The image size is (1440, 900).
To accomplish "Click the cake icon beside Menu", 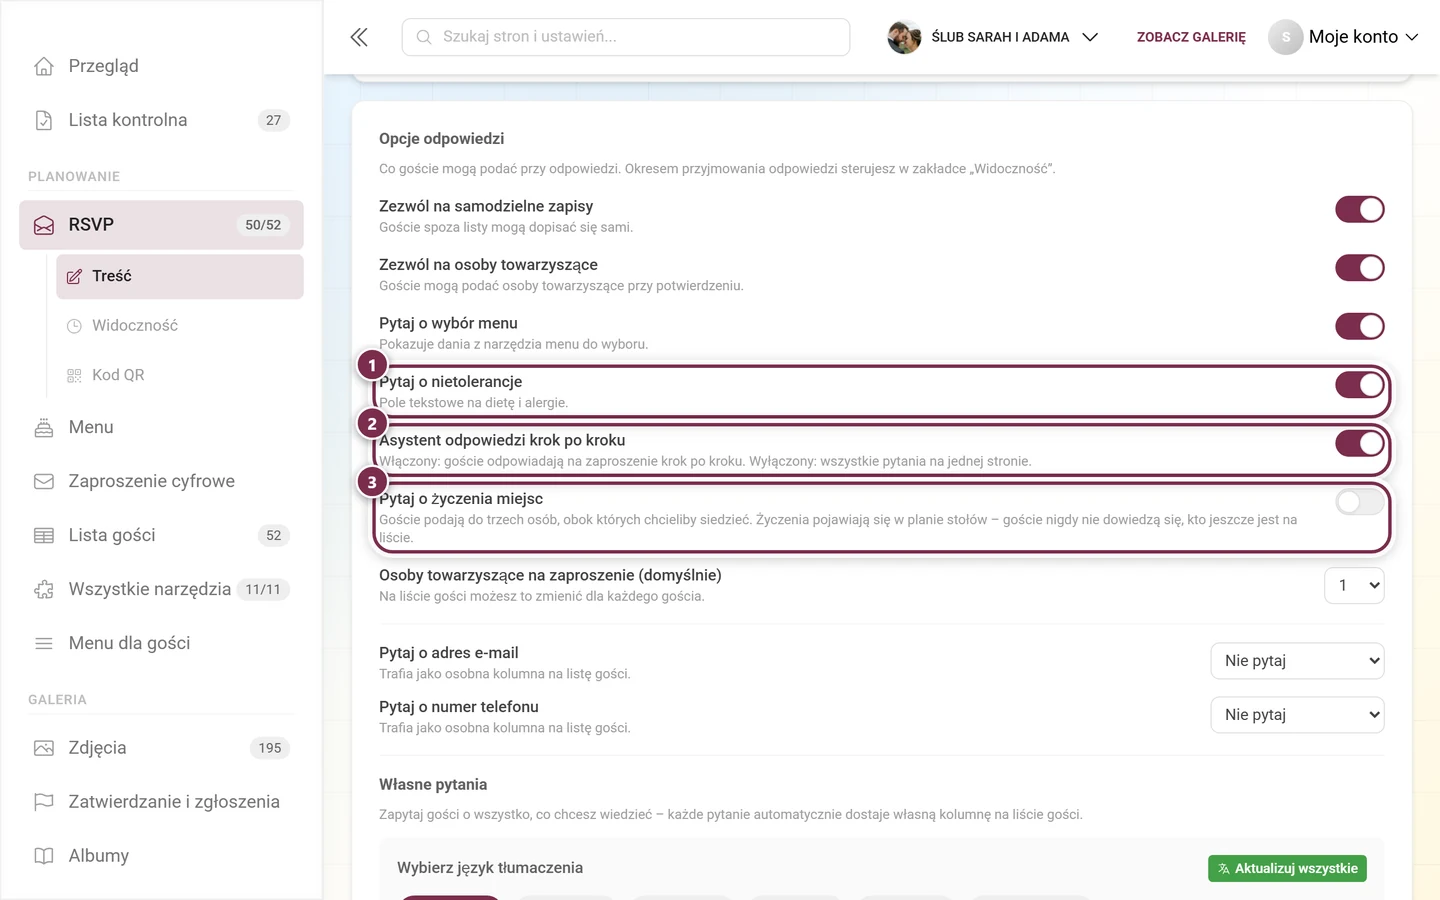I will tap(44, 427).
